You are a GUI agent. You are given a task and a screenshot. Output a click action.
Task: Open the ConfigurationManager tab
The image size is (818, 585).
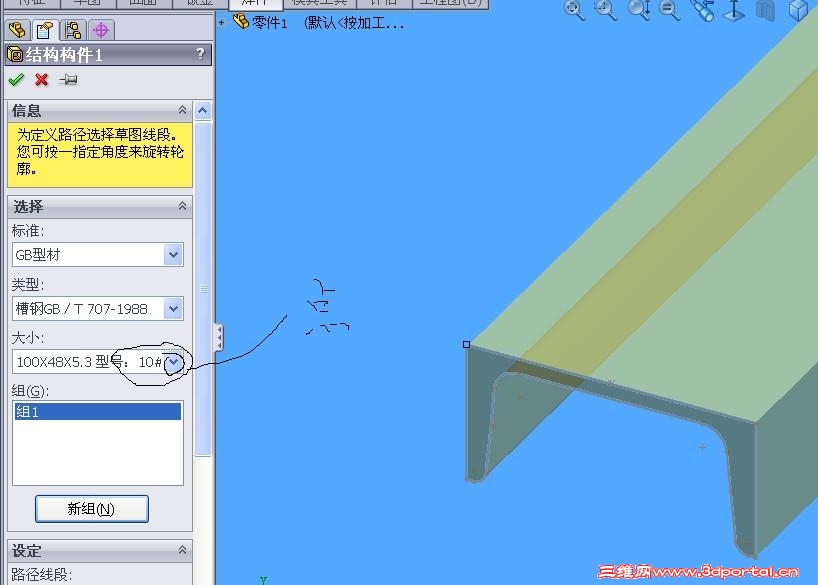[x=73, y=30]
